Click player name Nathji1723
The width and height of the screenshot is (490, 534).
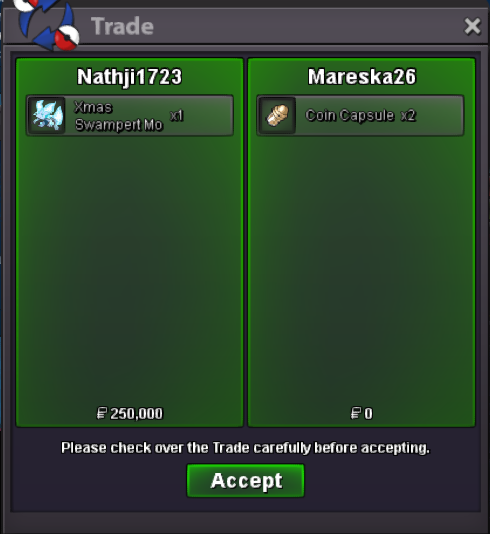129,77
